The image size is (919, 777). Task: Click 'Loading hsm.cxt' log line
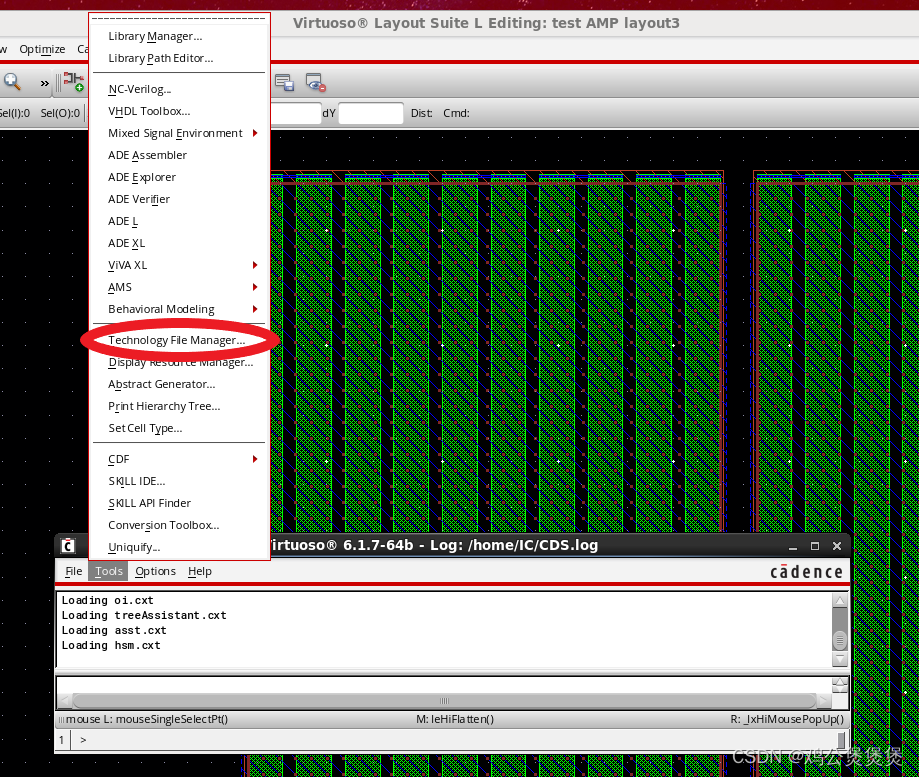pos(111,645)
